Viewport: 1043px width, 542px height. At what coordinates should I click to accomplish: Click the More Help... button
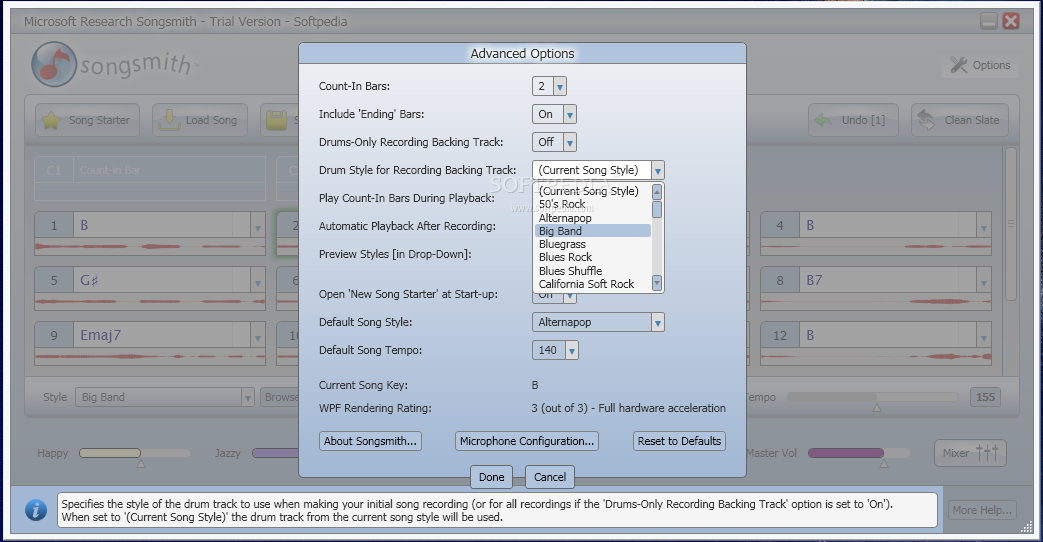[982, 510]
